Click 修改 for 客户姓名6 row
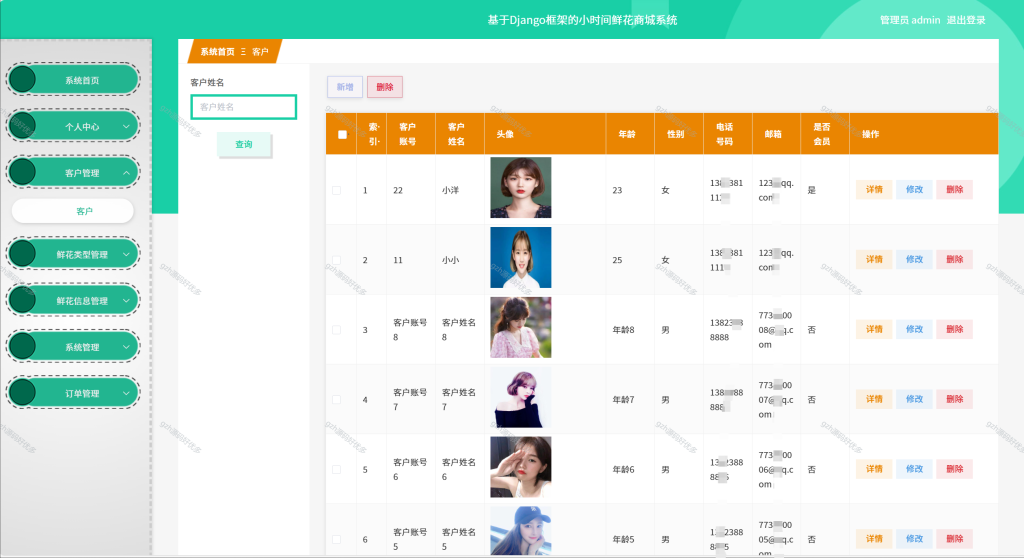The image size is (1024, 558). 914,469
